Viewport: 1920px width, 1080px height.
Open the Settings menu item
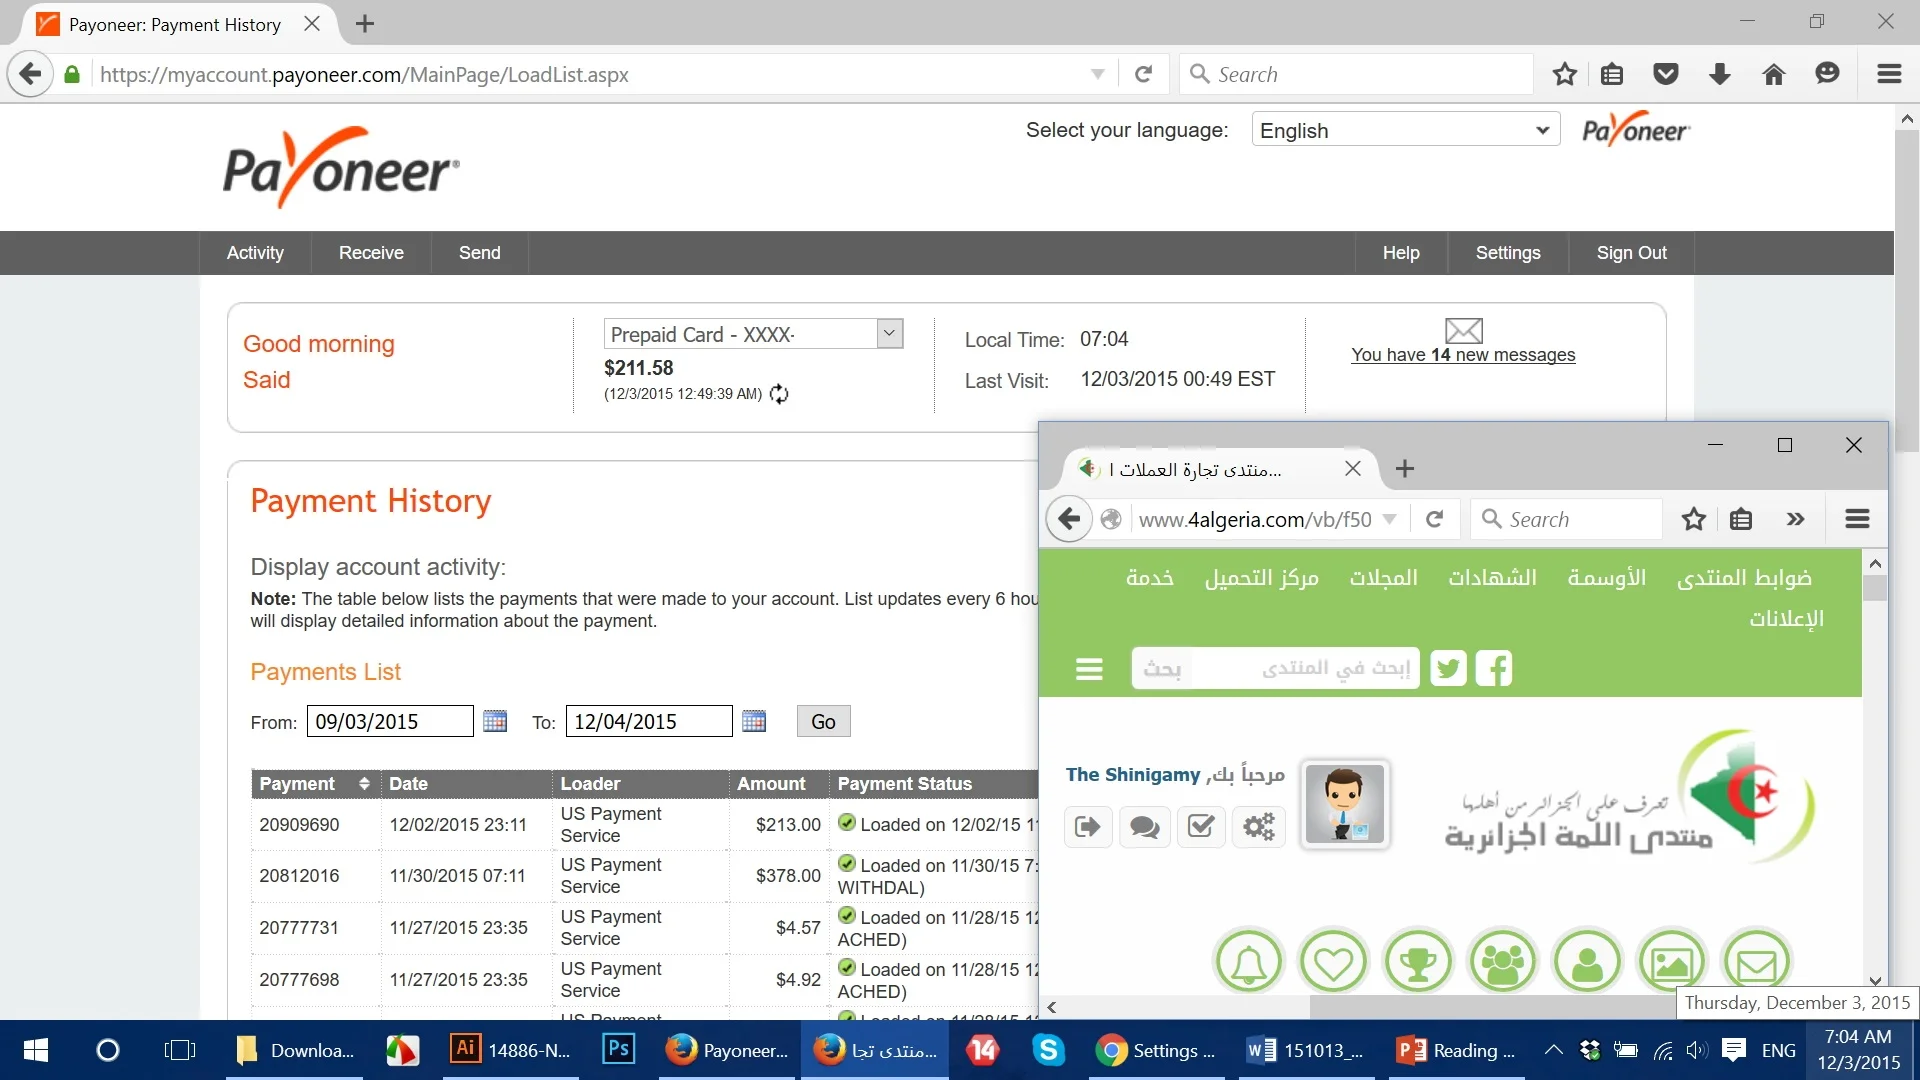pos(1507,253)
